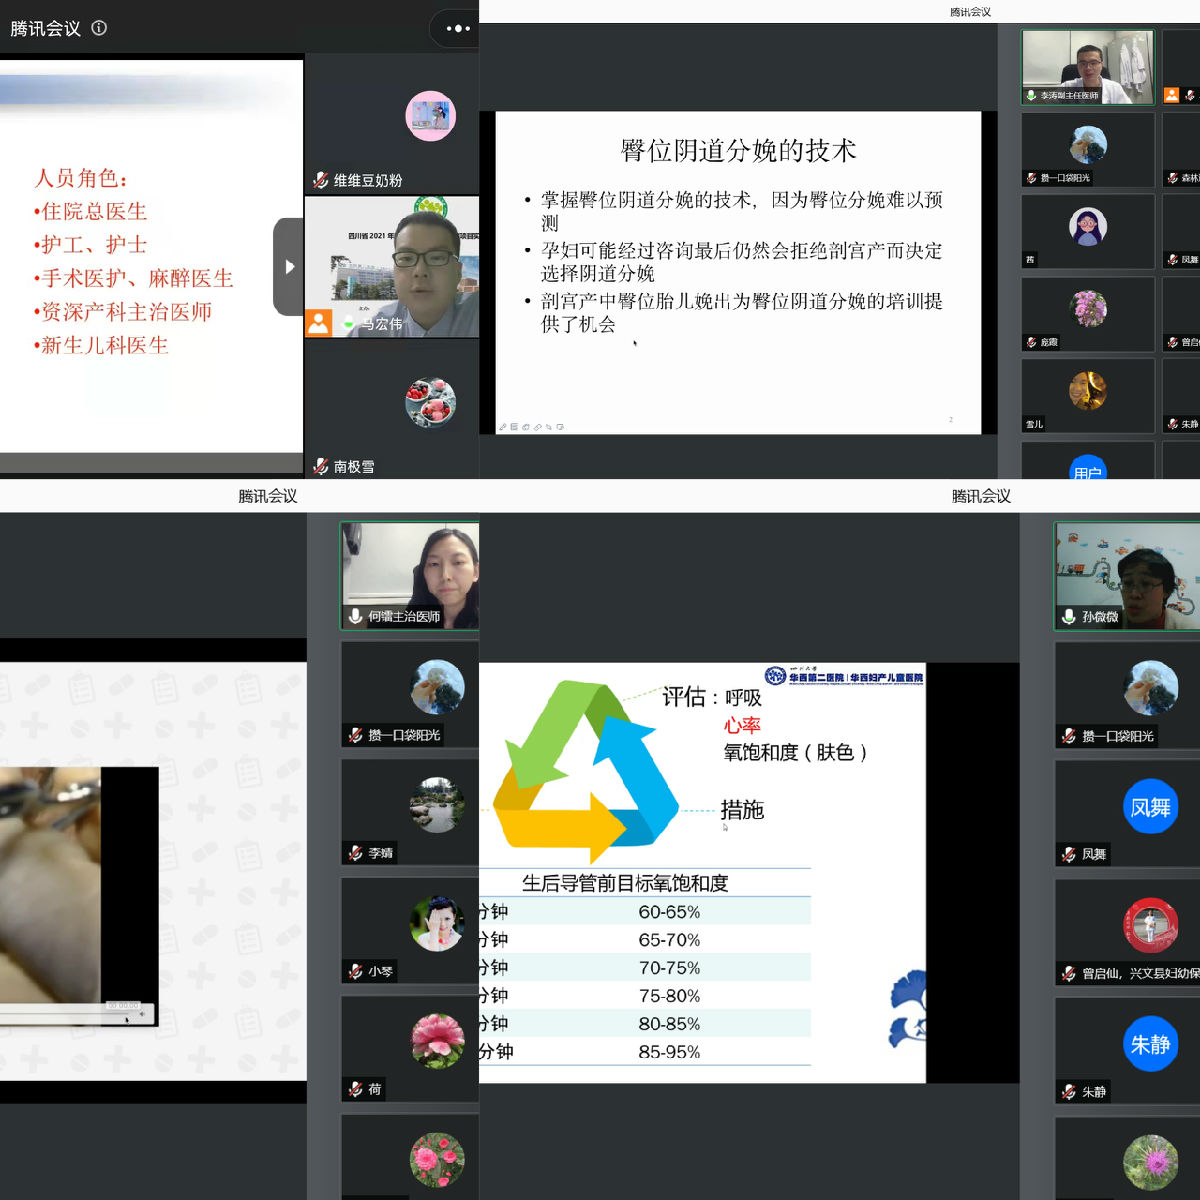Screen dimensions: 1200x1200
Task: Select 小琴's portrait avatar
Action: pos(437,923)
